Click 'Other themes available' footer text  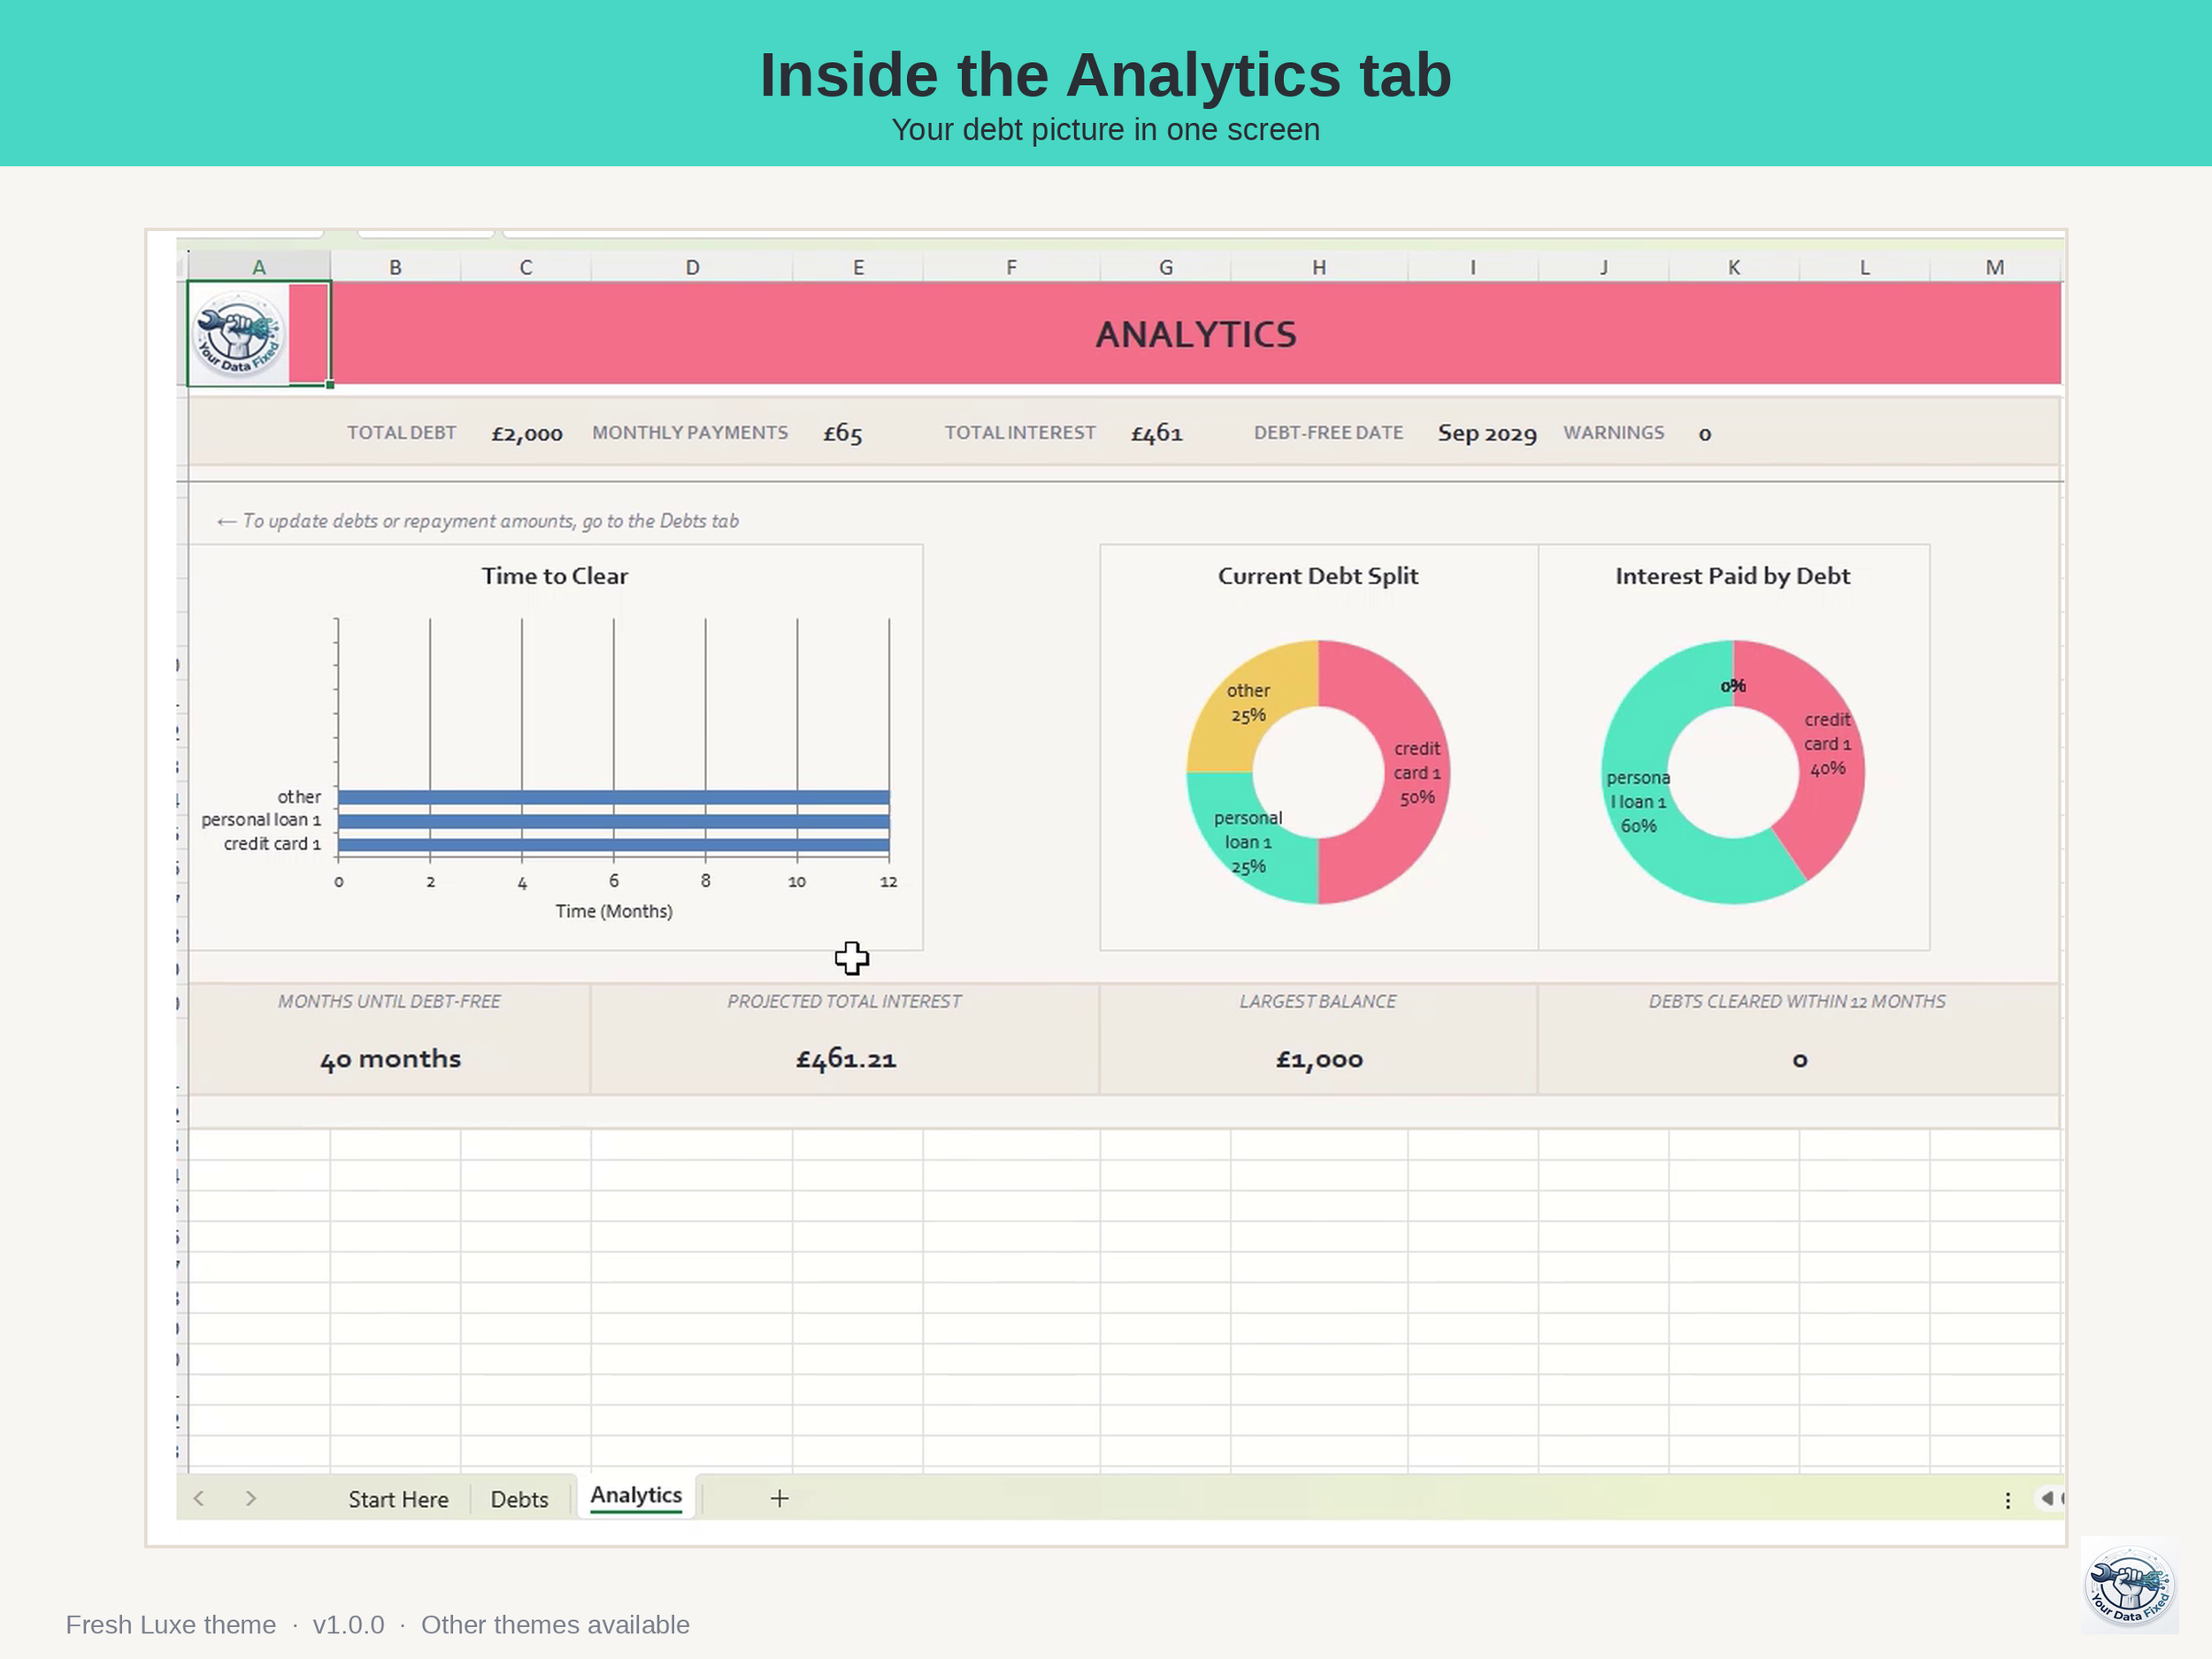point(555,1624)
